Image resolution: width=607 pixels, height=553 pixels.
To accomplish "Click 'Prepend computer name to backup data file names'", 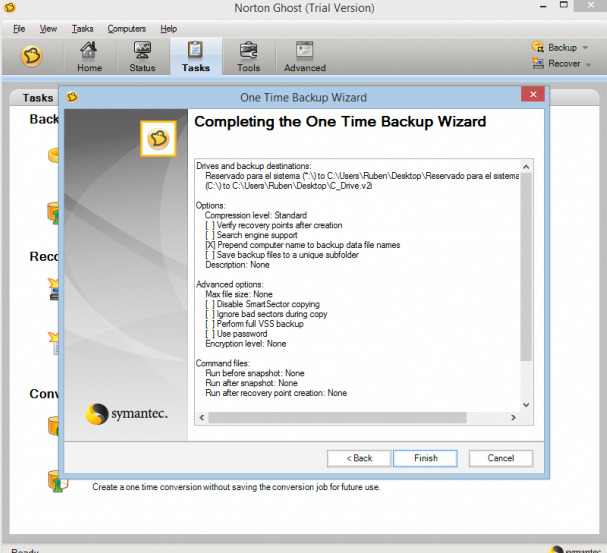I will pyautogui.click(x=303, y=245).
